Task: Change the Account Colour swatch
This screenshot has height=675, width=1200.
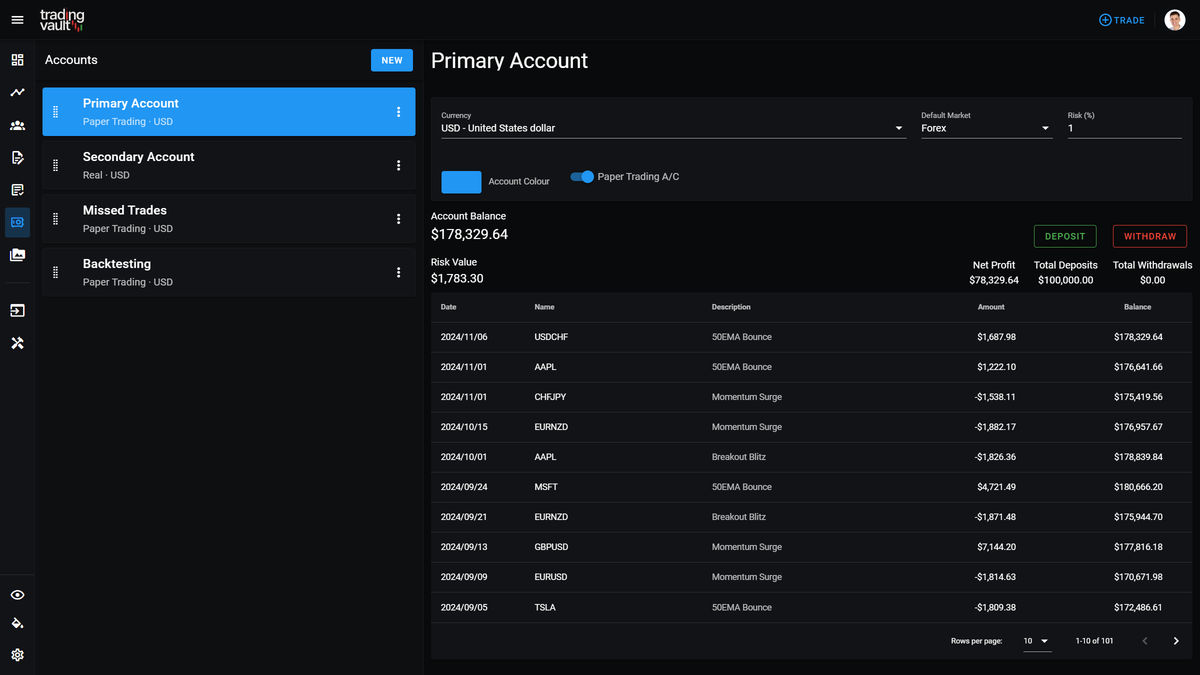Action: (x=461, y=181)
